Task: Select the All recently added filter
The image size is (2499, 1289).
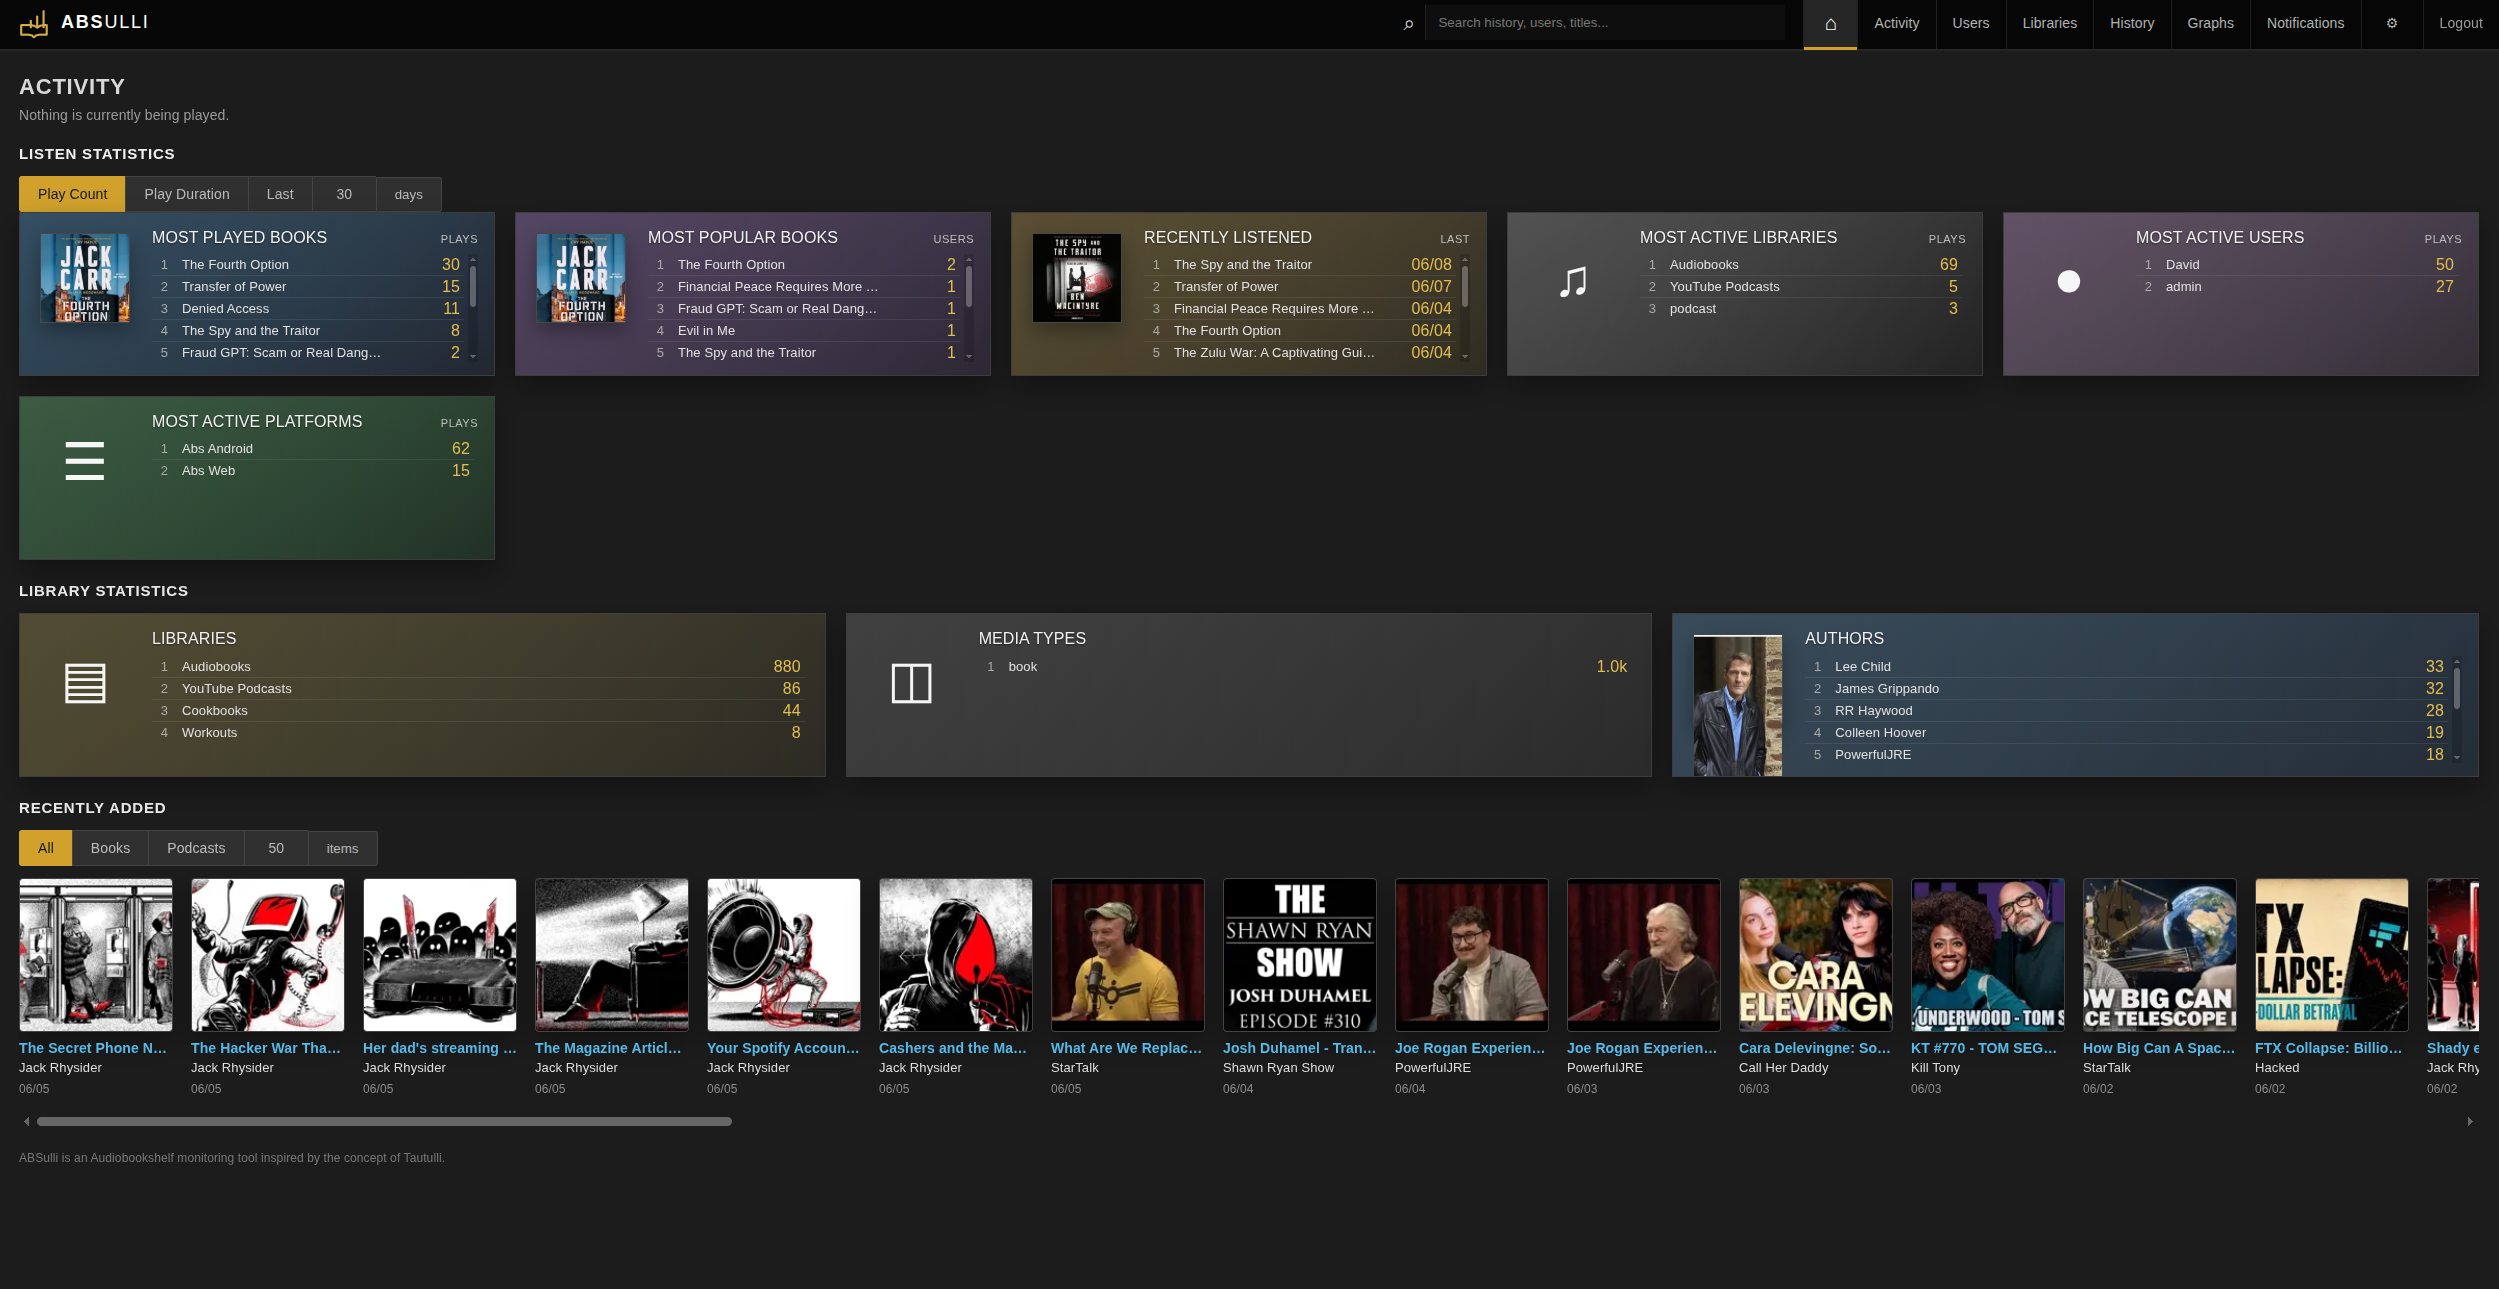Action: (45, 848)
